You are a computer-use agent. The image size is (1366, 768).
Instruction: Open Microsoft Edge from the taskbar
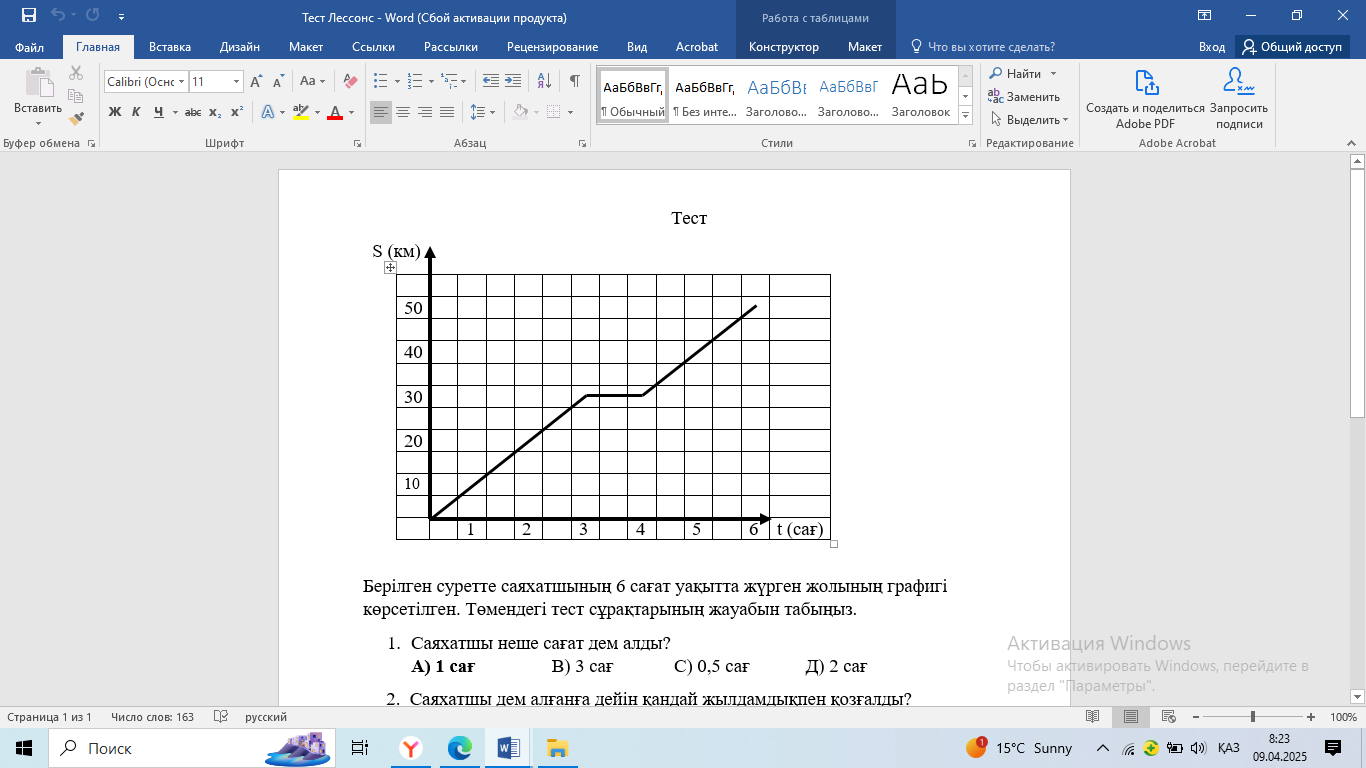pyautogui.click(x=459, y=748)
